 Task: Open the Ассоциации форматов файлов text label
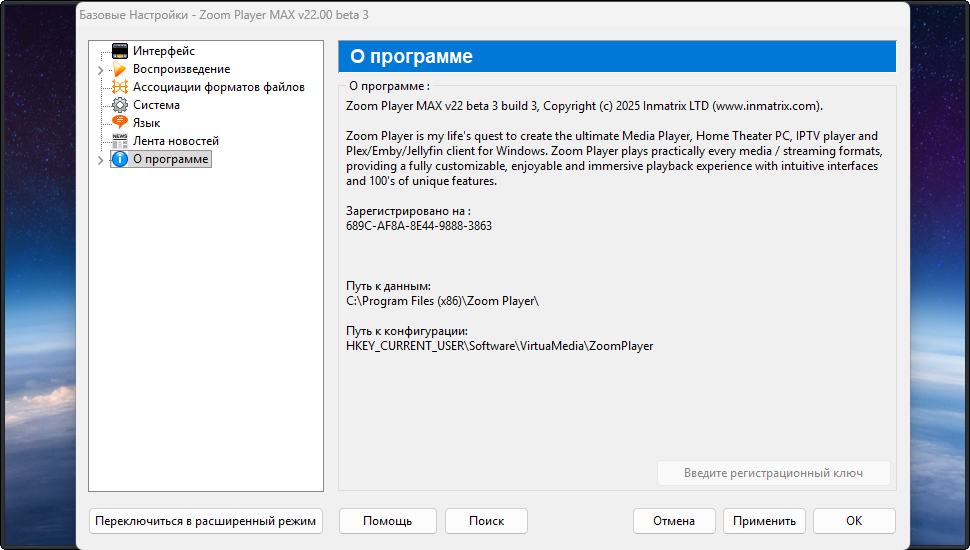point(219,87)
